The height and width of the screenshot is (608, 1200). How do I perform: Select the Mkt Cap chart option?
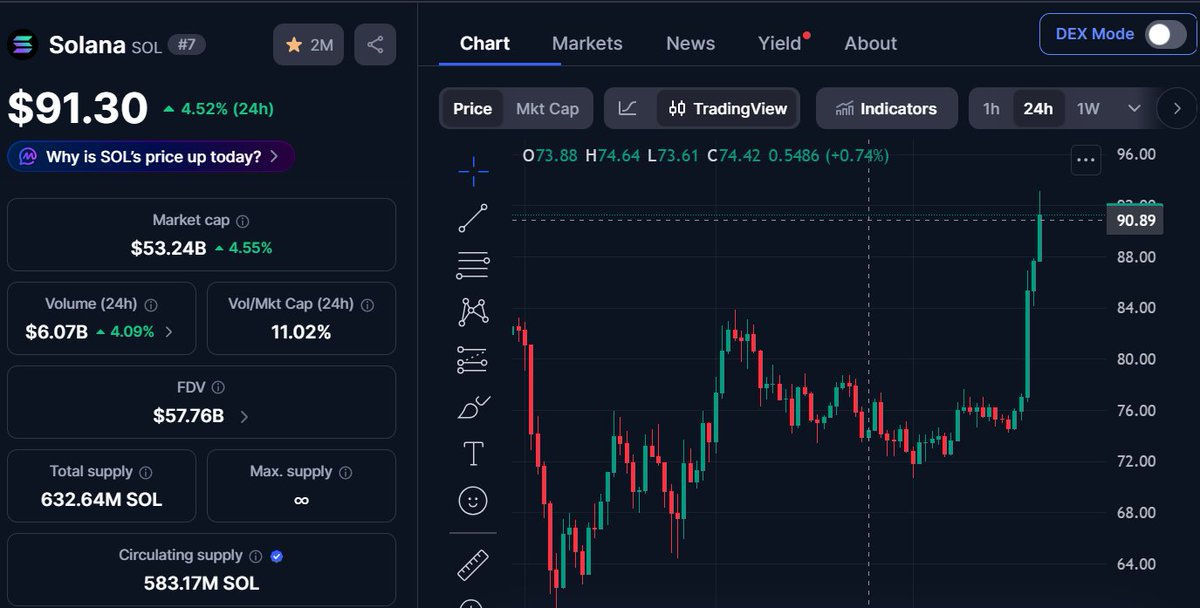547,108
